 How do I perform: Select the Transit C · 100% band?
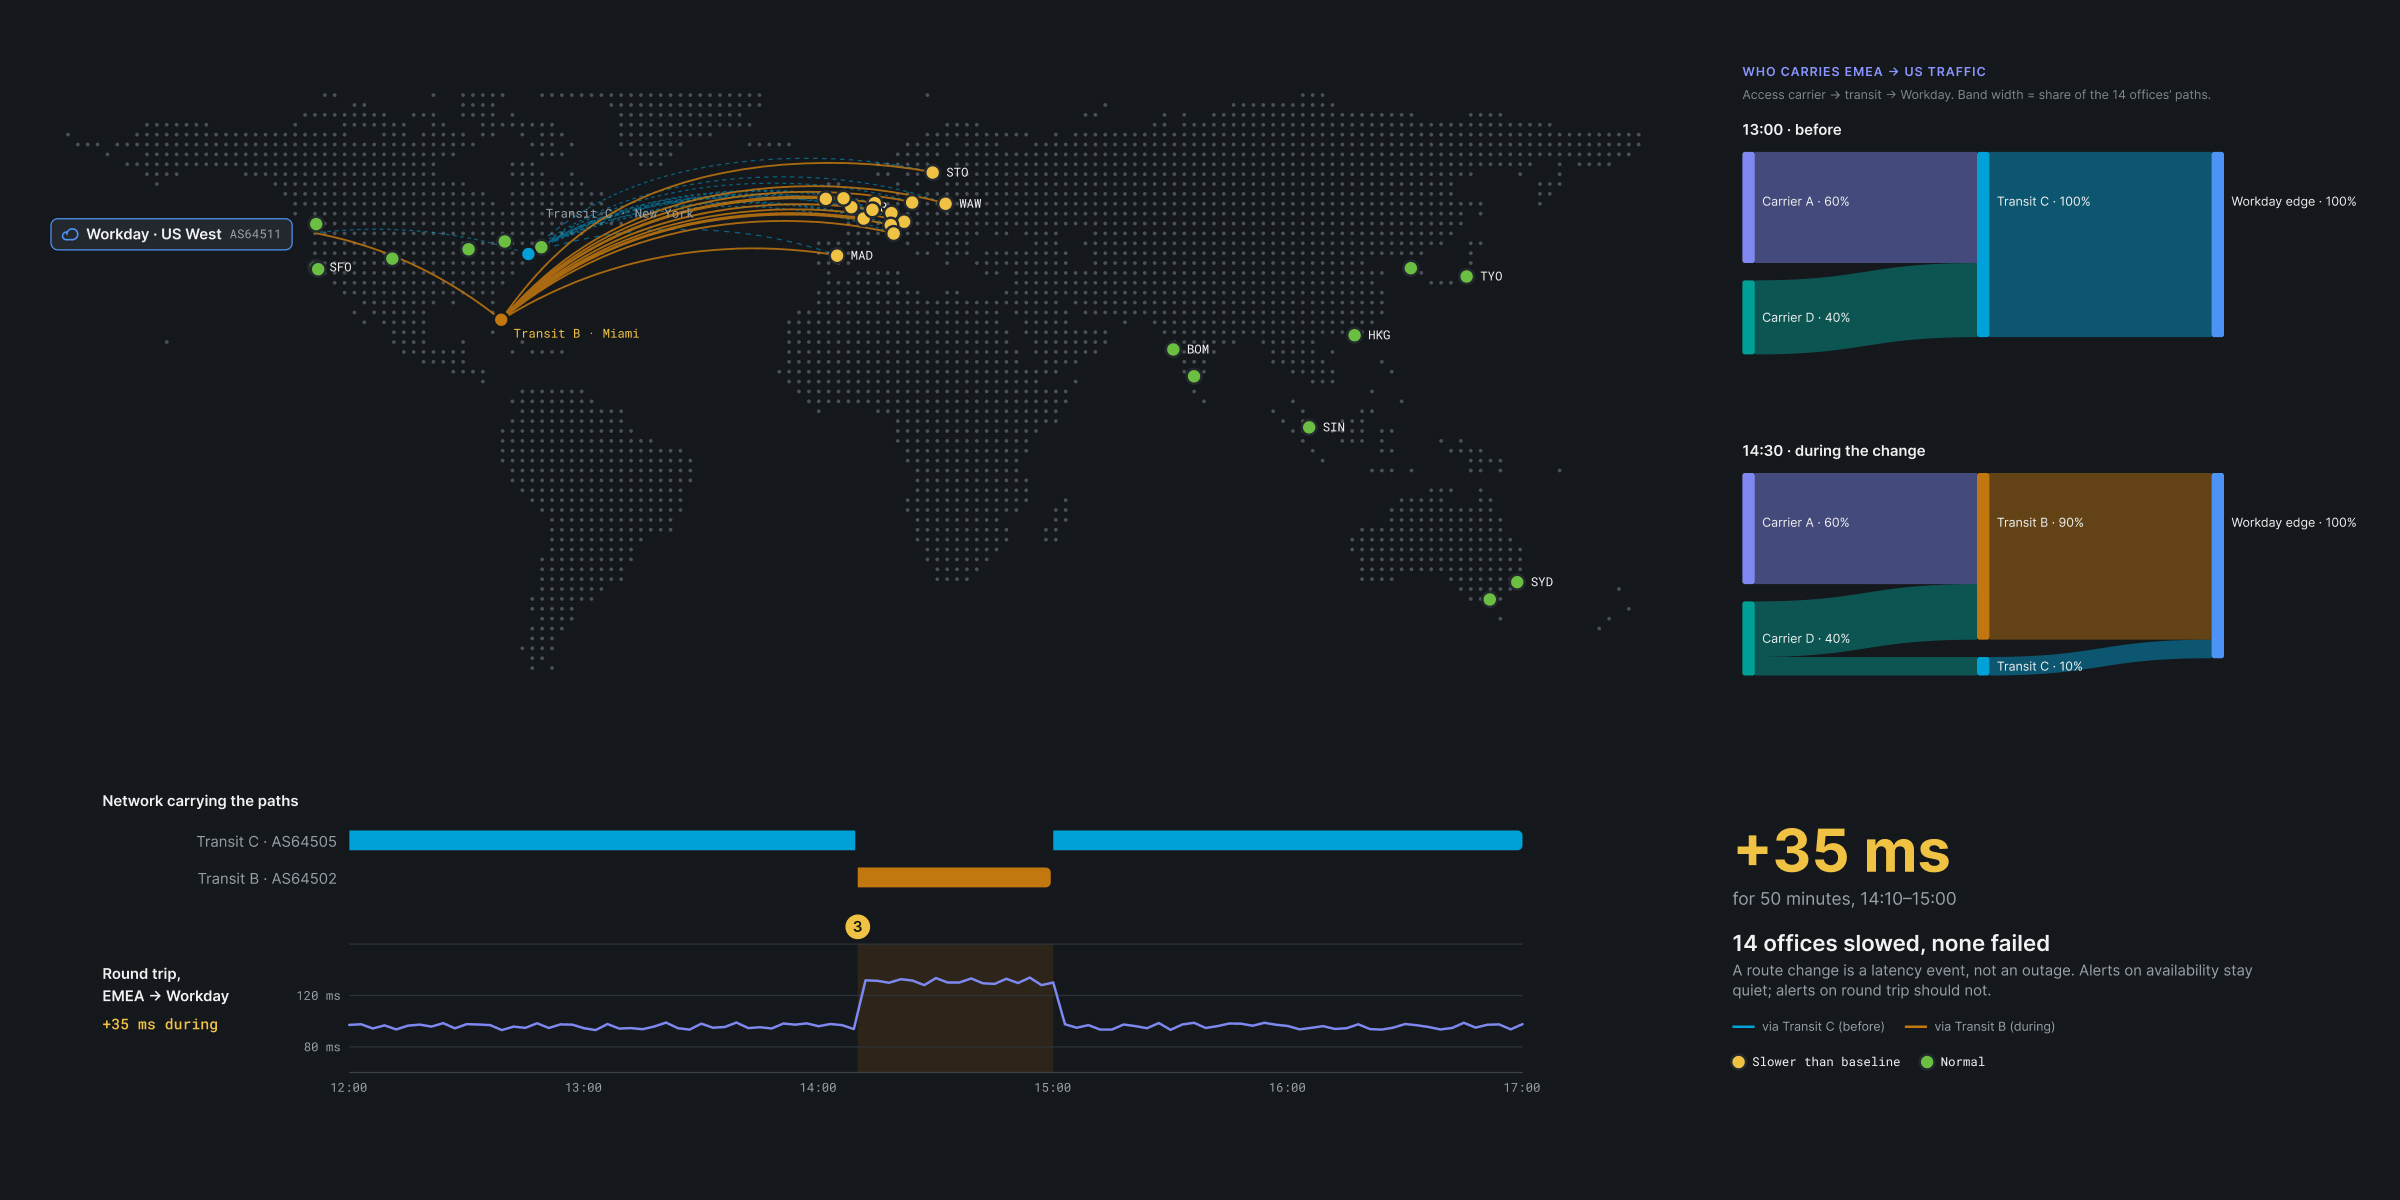(x=2100, y=244)
